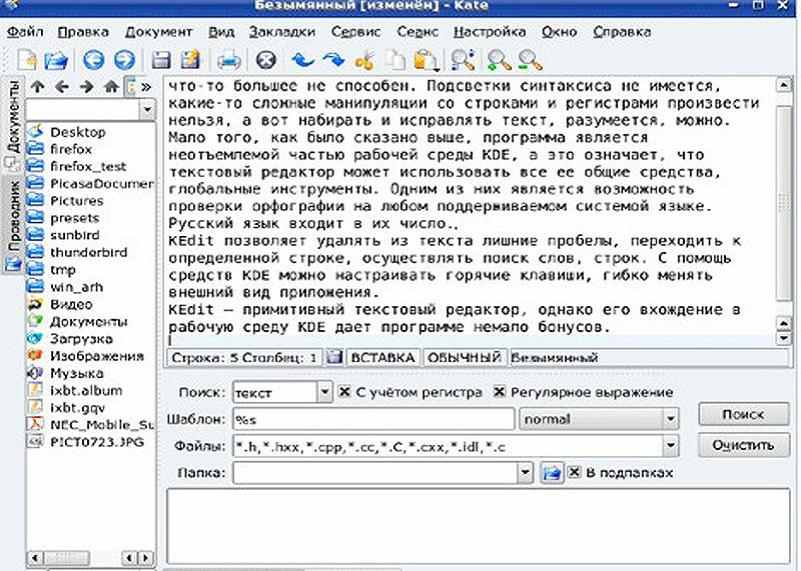Image resolution: width=801 pixels, height=571 pixels.
Task: Select the Загрузка folder
Action: tap(70, 338)
